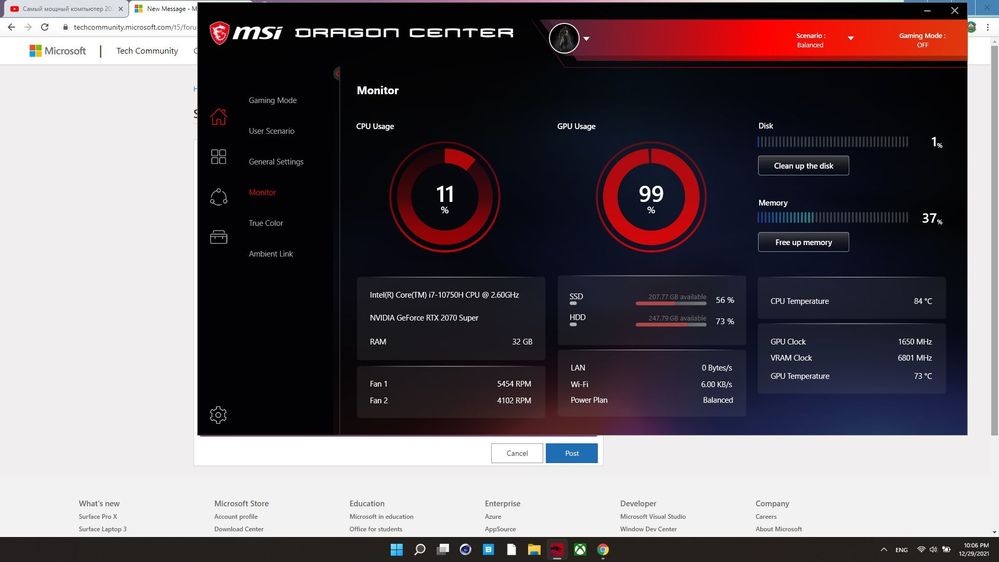Click the ENG language indicator
The width and height of the screenshot is (999, 562).
902,549
